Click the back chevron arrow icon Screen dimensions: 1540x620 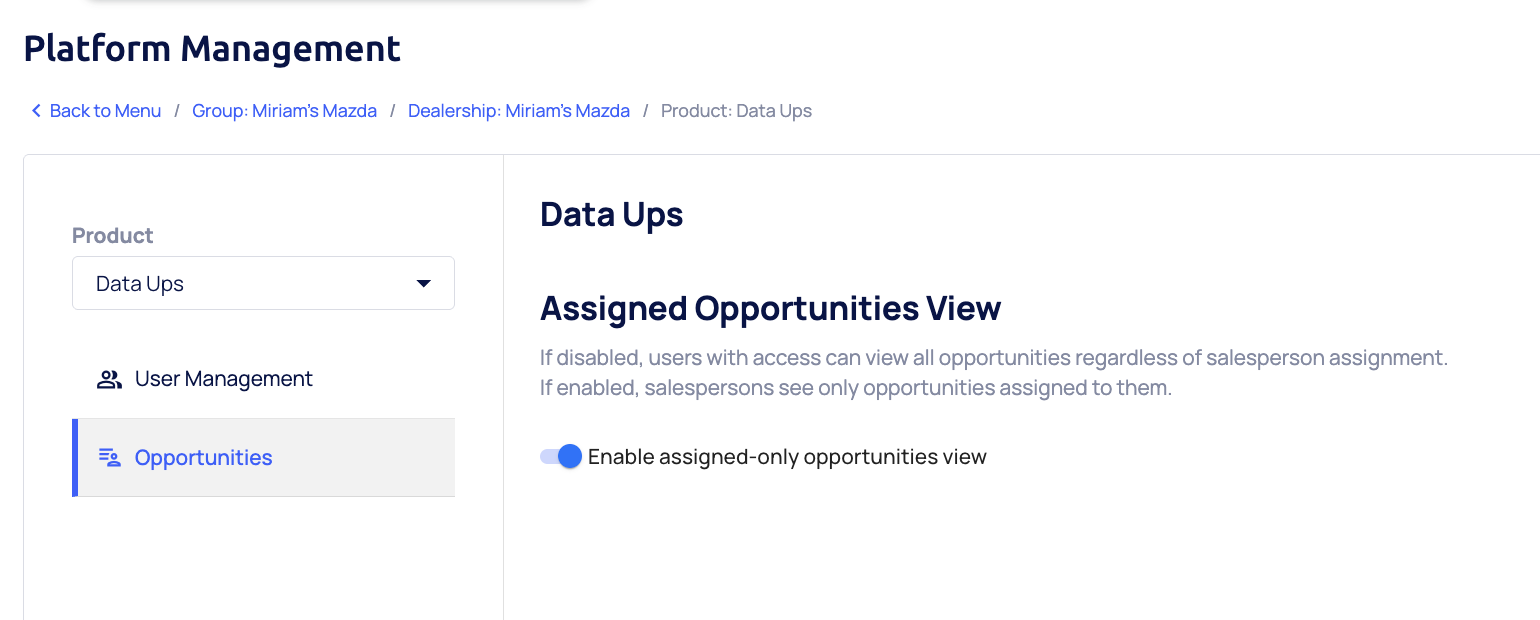[x=36, y=111]
